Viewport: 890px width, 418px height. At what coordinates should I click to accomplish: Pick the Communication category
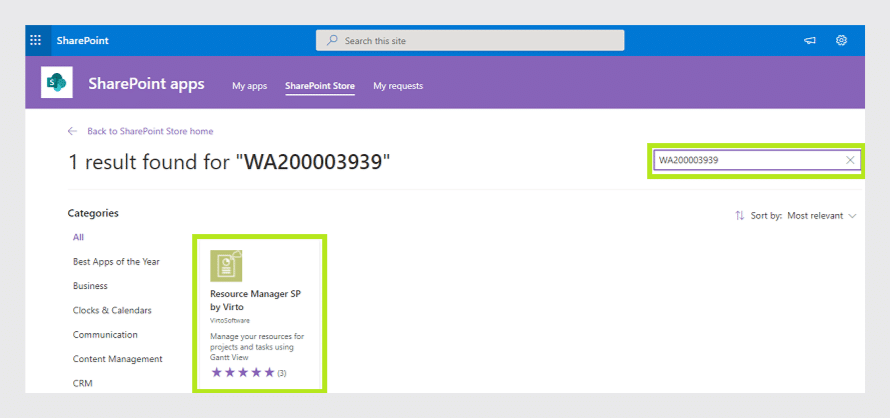coord(105,335)
